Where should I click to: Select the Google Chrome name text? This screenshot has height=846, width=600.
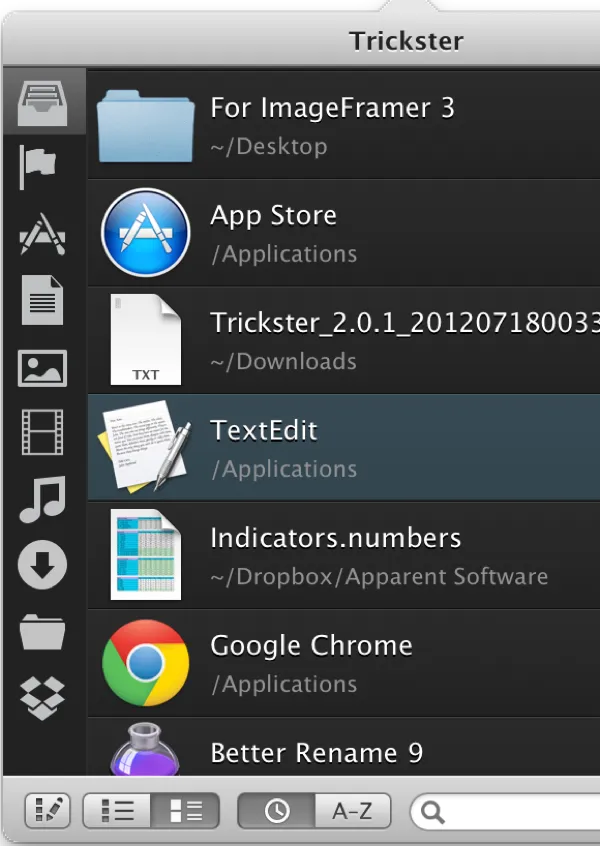tap(311, 646)
